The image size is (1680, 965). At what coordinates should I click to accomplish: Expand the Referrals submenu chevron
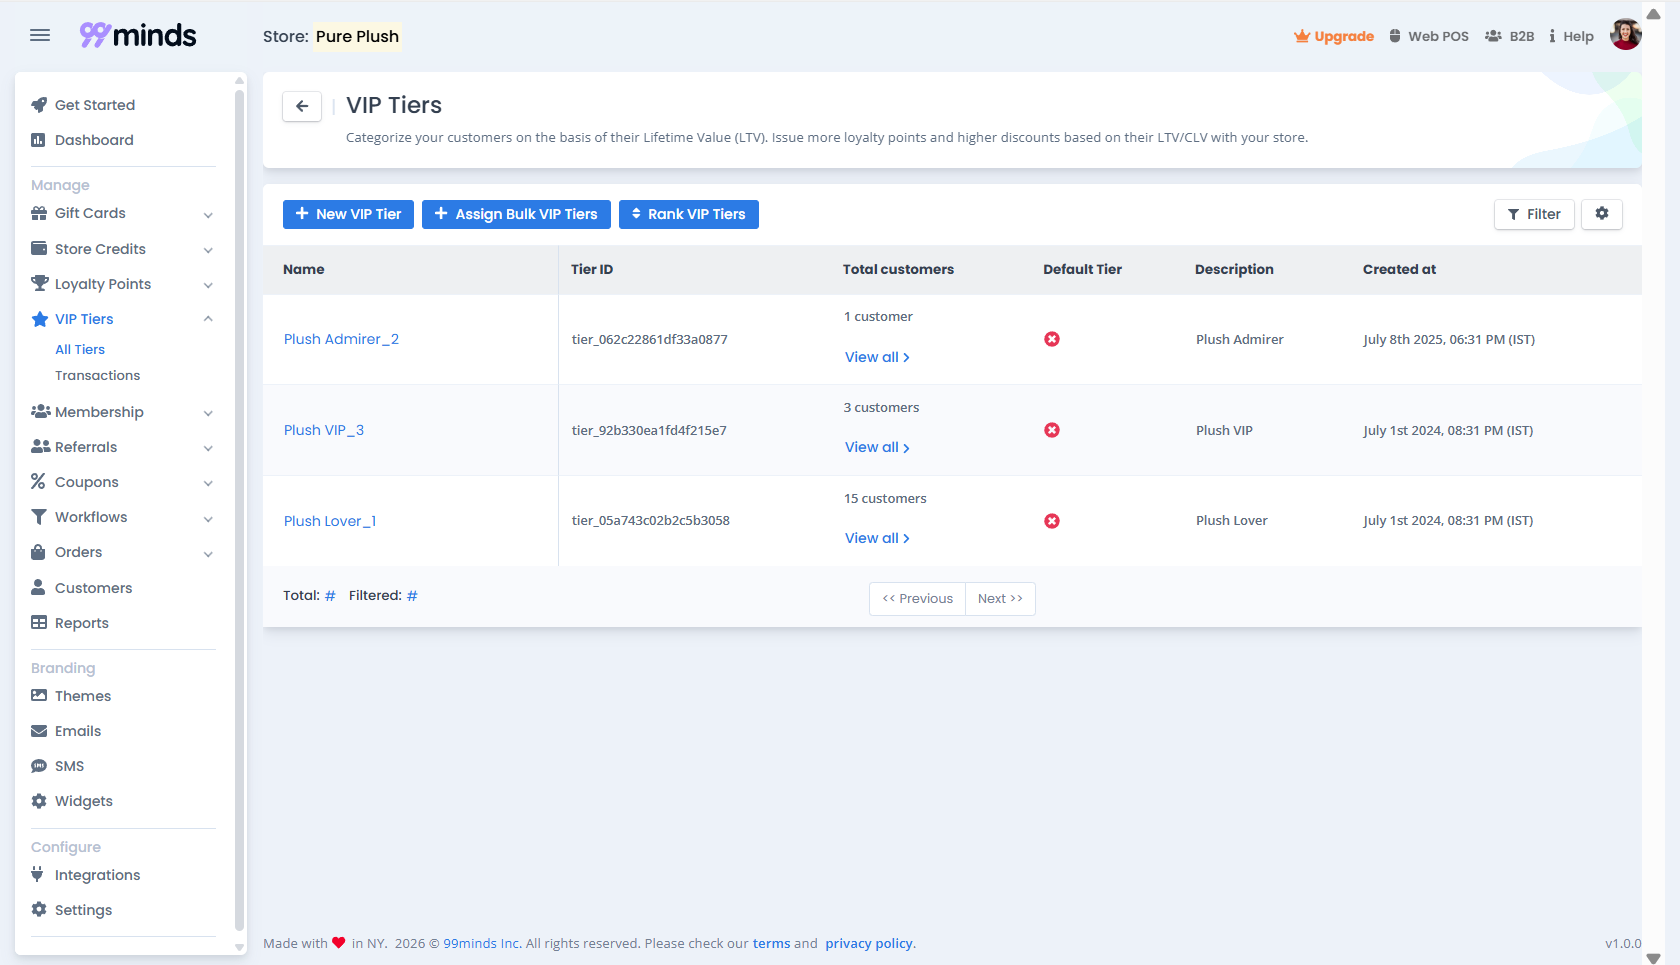[208, 448]
